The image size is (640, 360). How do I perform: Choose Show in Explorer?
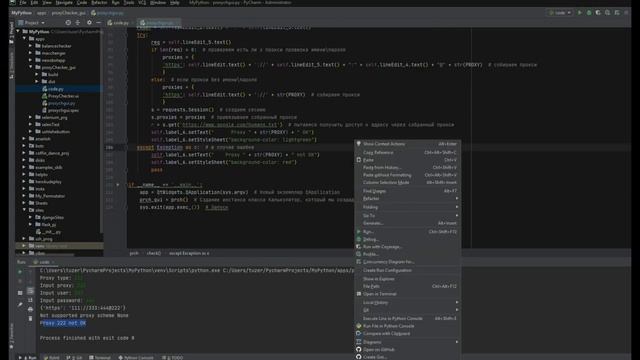pyautogui.click(x=407, y=279)
